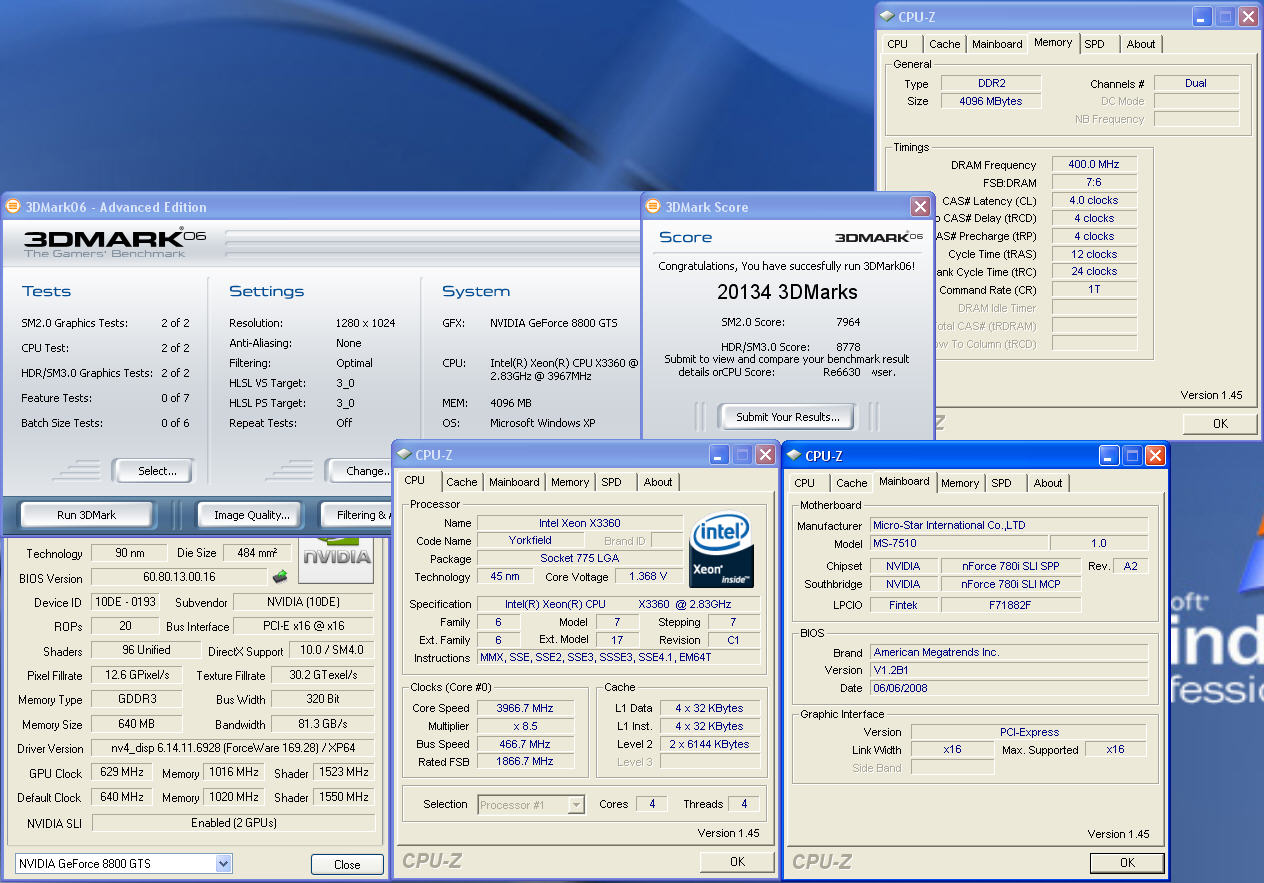
Task: Click OK in CPU-Z mainboard window
Action: tap(1127, 862)
